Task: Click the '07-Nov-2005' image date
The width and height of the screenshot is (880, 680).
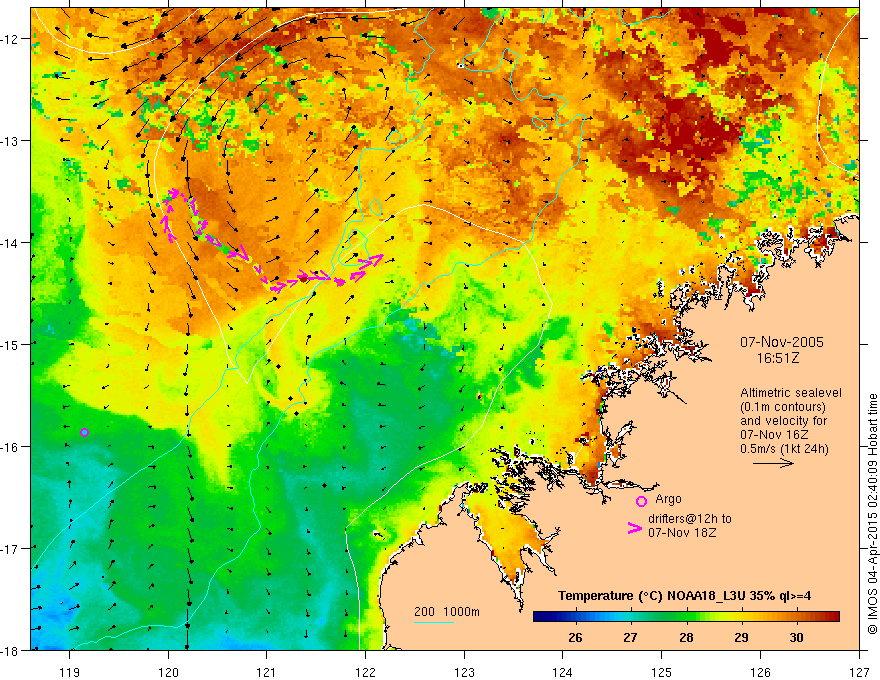Action: pos(782,342)
